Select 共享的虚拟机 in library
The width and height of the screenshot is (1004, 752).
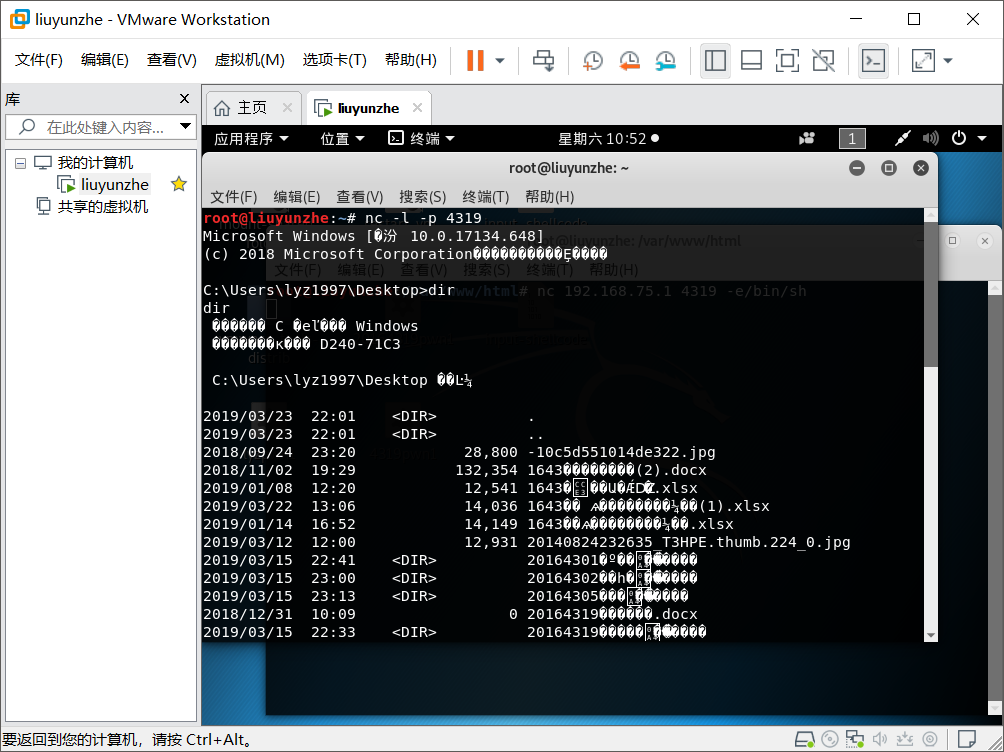(x=103, y=206)
